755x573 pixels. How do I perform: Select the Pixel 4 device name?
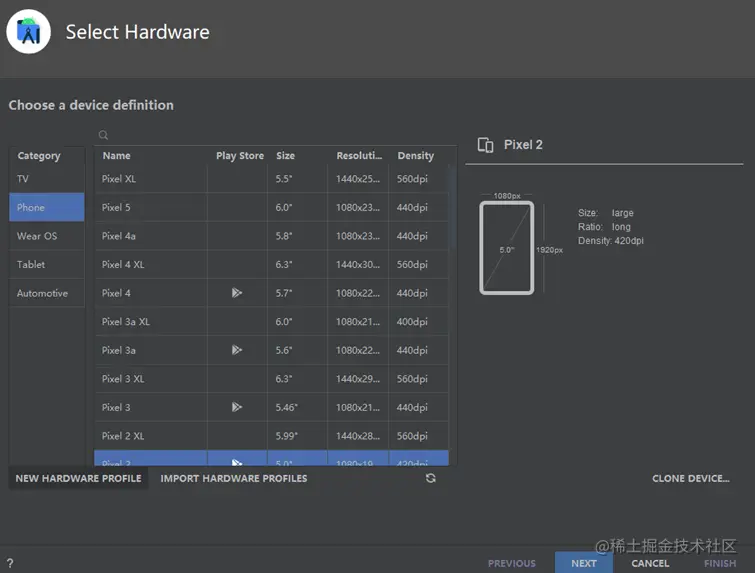pyautogui.click(x=116, y=293)
